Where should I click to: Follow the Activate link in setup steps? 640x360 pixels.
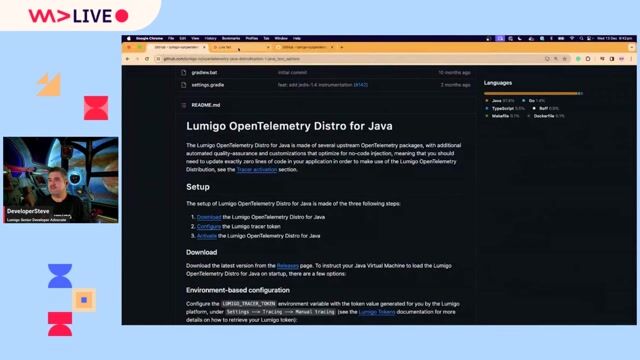coord(207,236)
